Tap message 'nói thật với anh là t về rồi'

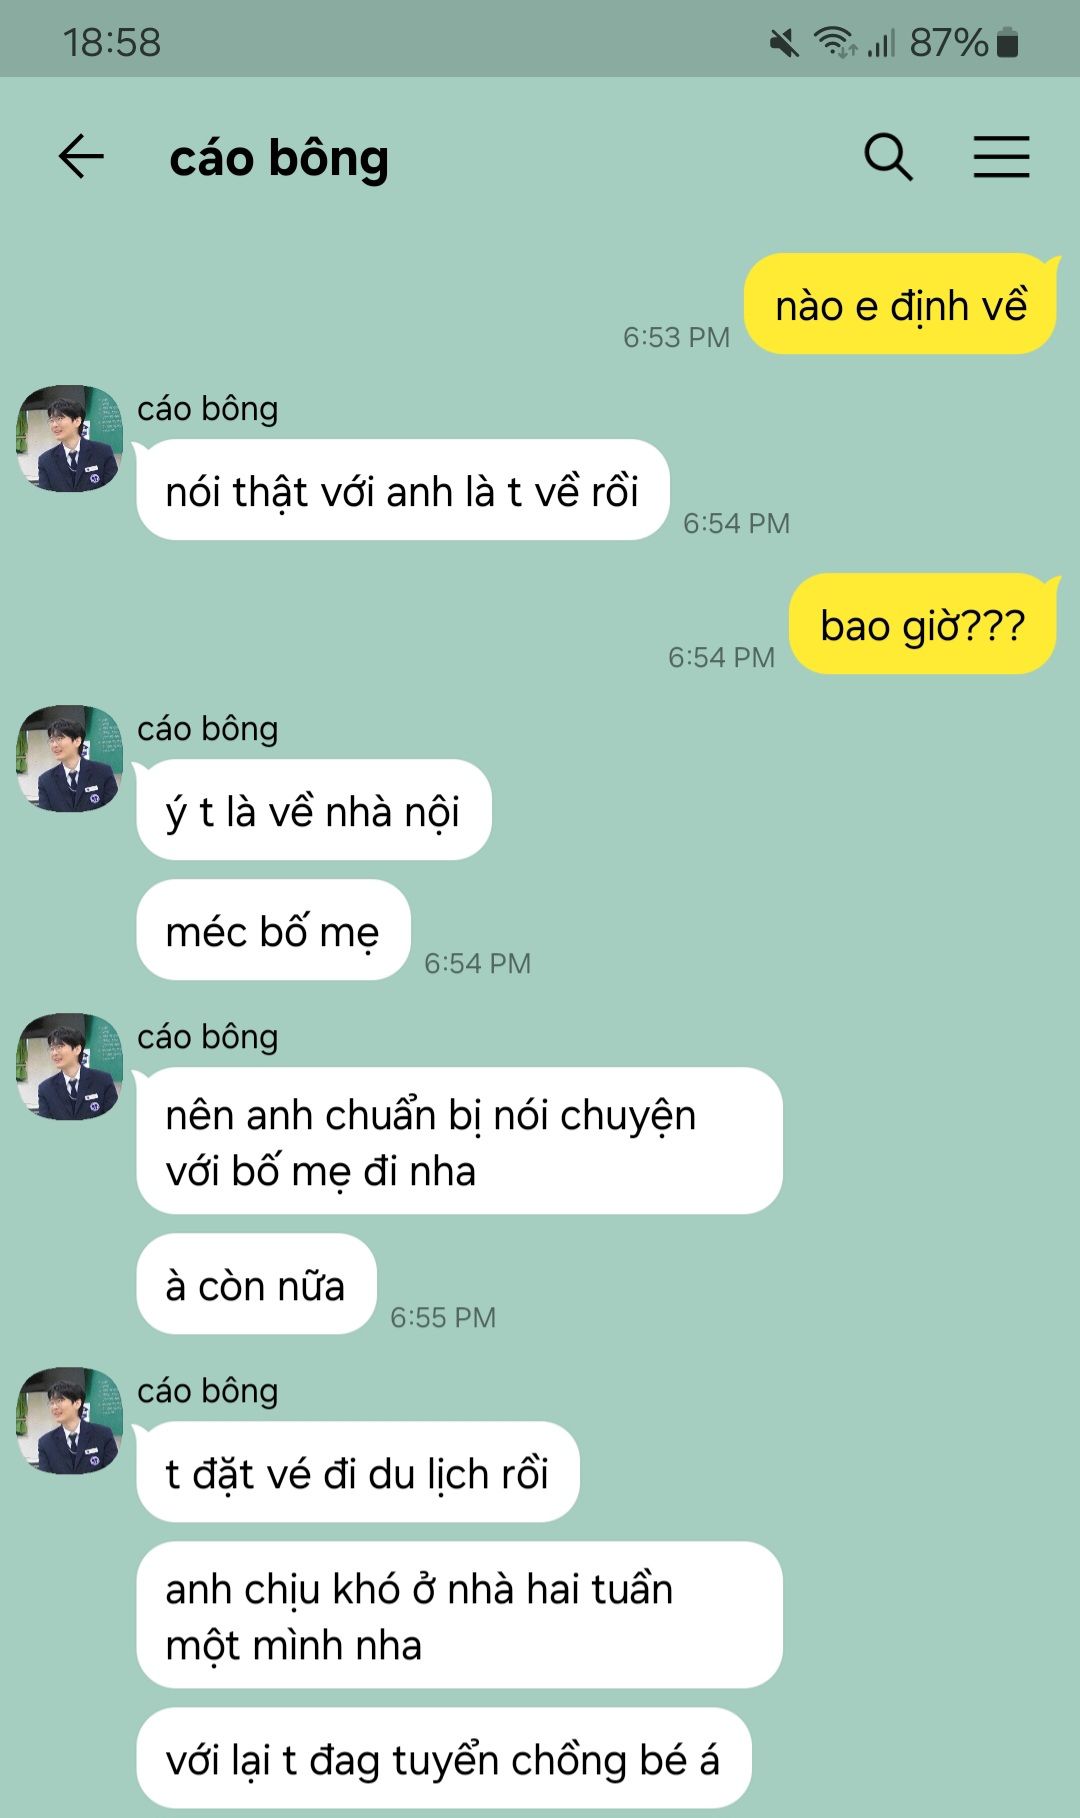402,490
